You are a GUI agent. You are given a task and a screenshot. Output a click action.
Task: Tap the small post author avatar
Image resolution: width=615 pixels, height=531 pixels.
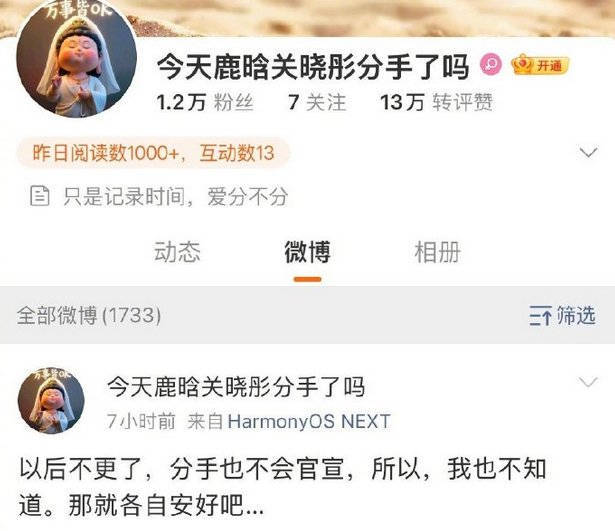51,401
